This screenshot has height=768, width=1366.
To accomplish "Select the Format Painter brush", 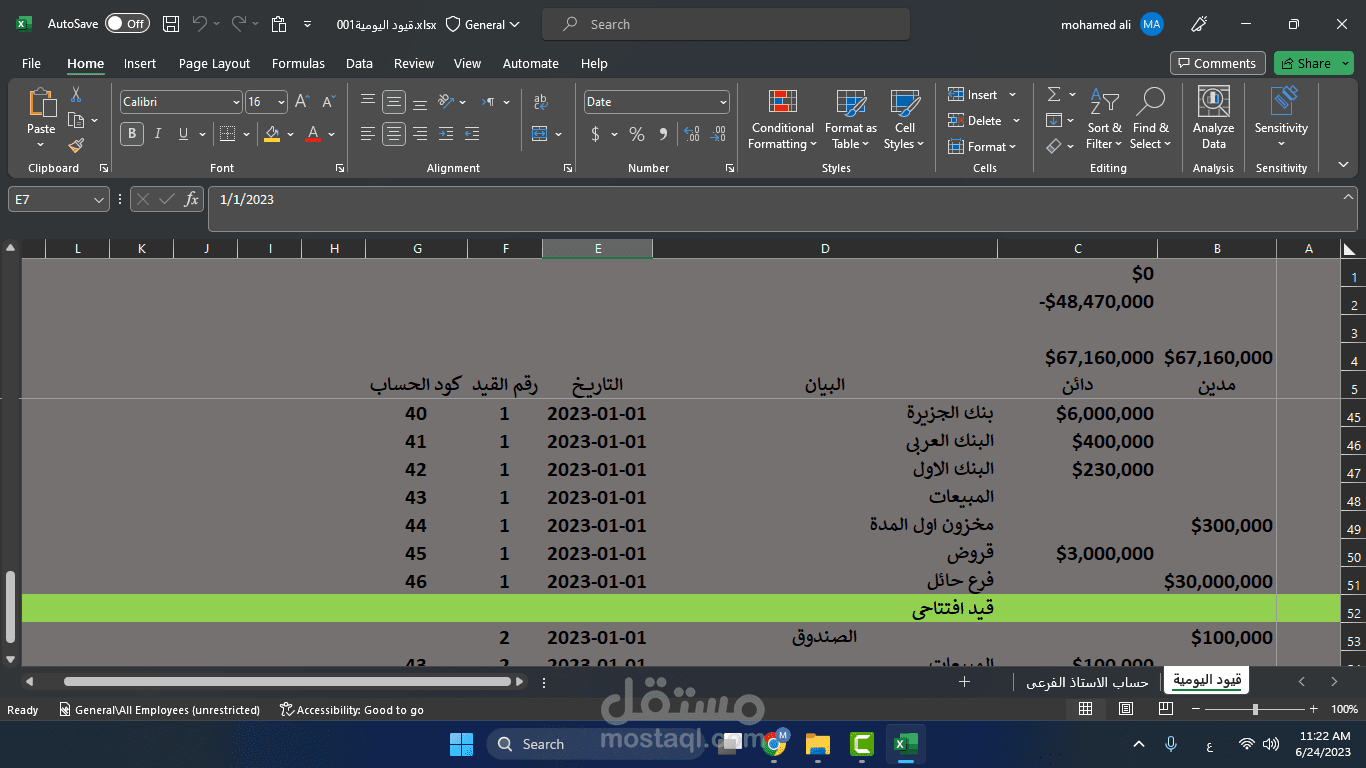I will tap(76, 145).
